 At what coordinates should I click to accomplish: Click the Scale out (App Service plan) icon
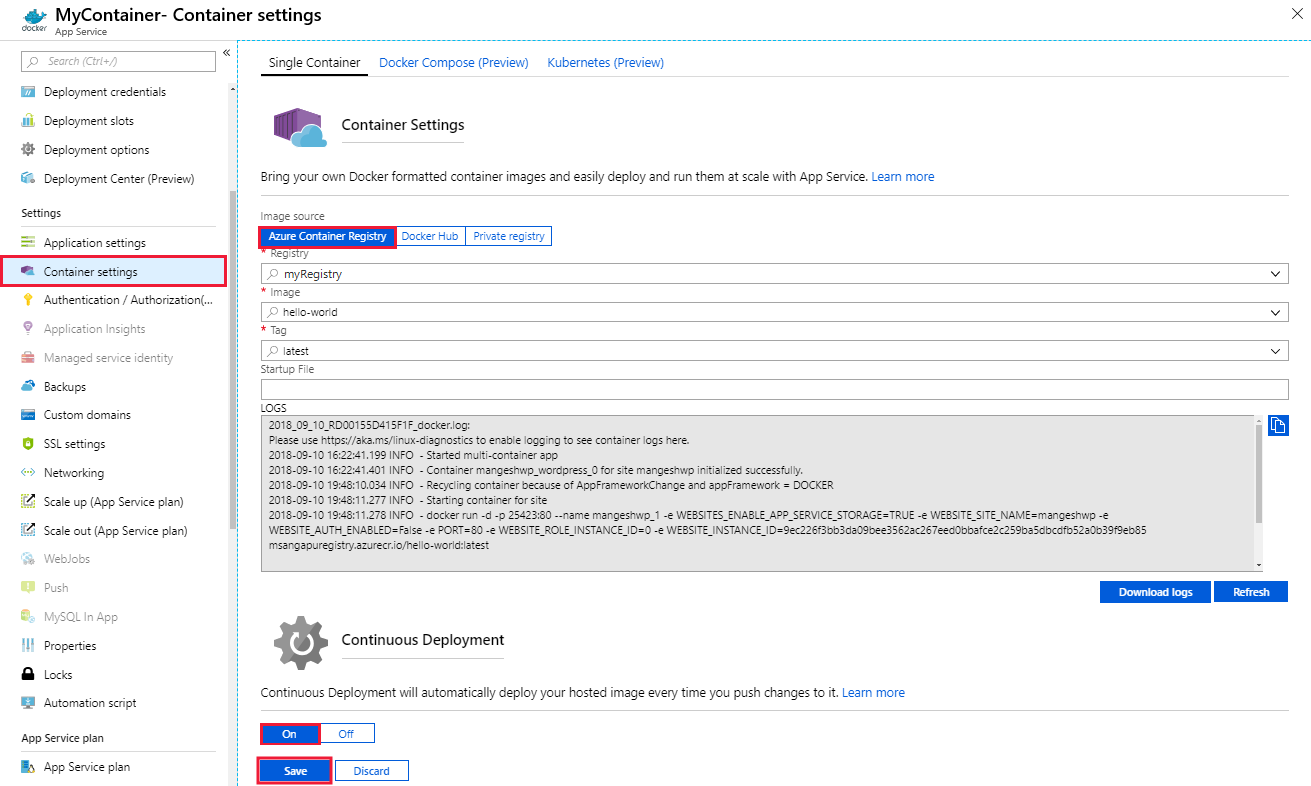[x=28, y=531]
